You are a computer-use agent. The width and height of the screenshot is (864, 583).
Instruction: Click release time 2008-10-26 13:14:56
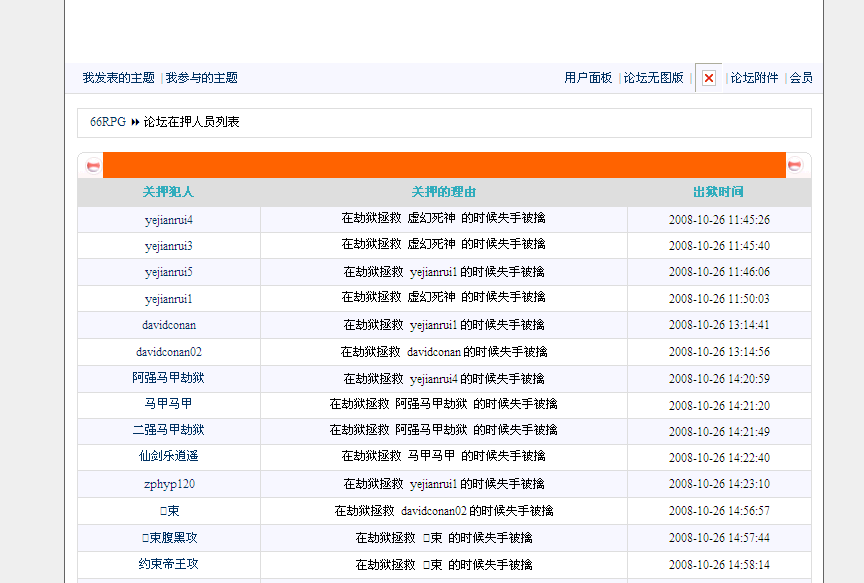coord(719,352)
